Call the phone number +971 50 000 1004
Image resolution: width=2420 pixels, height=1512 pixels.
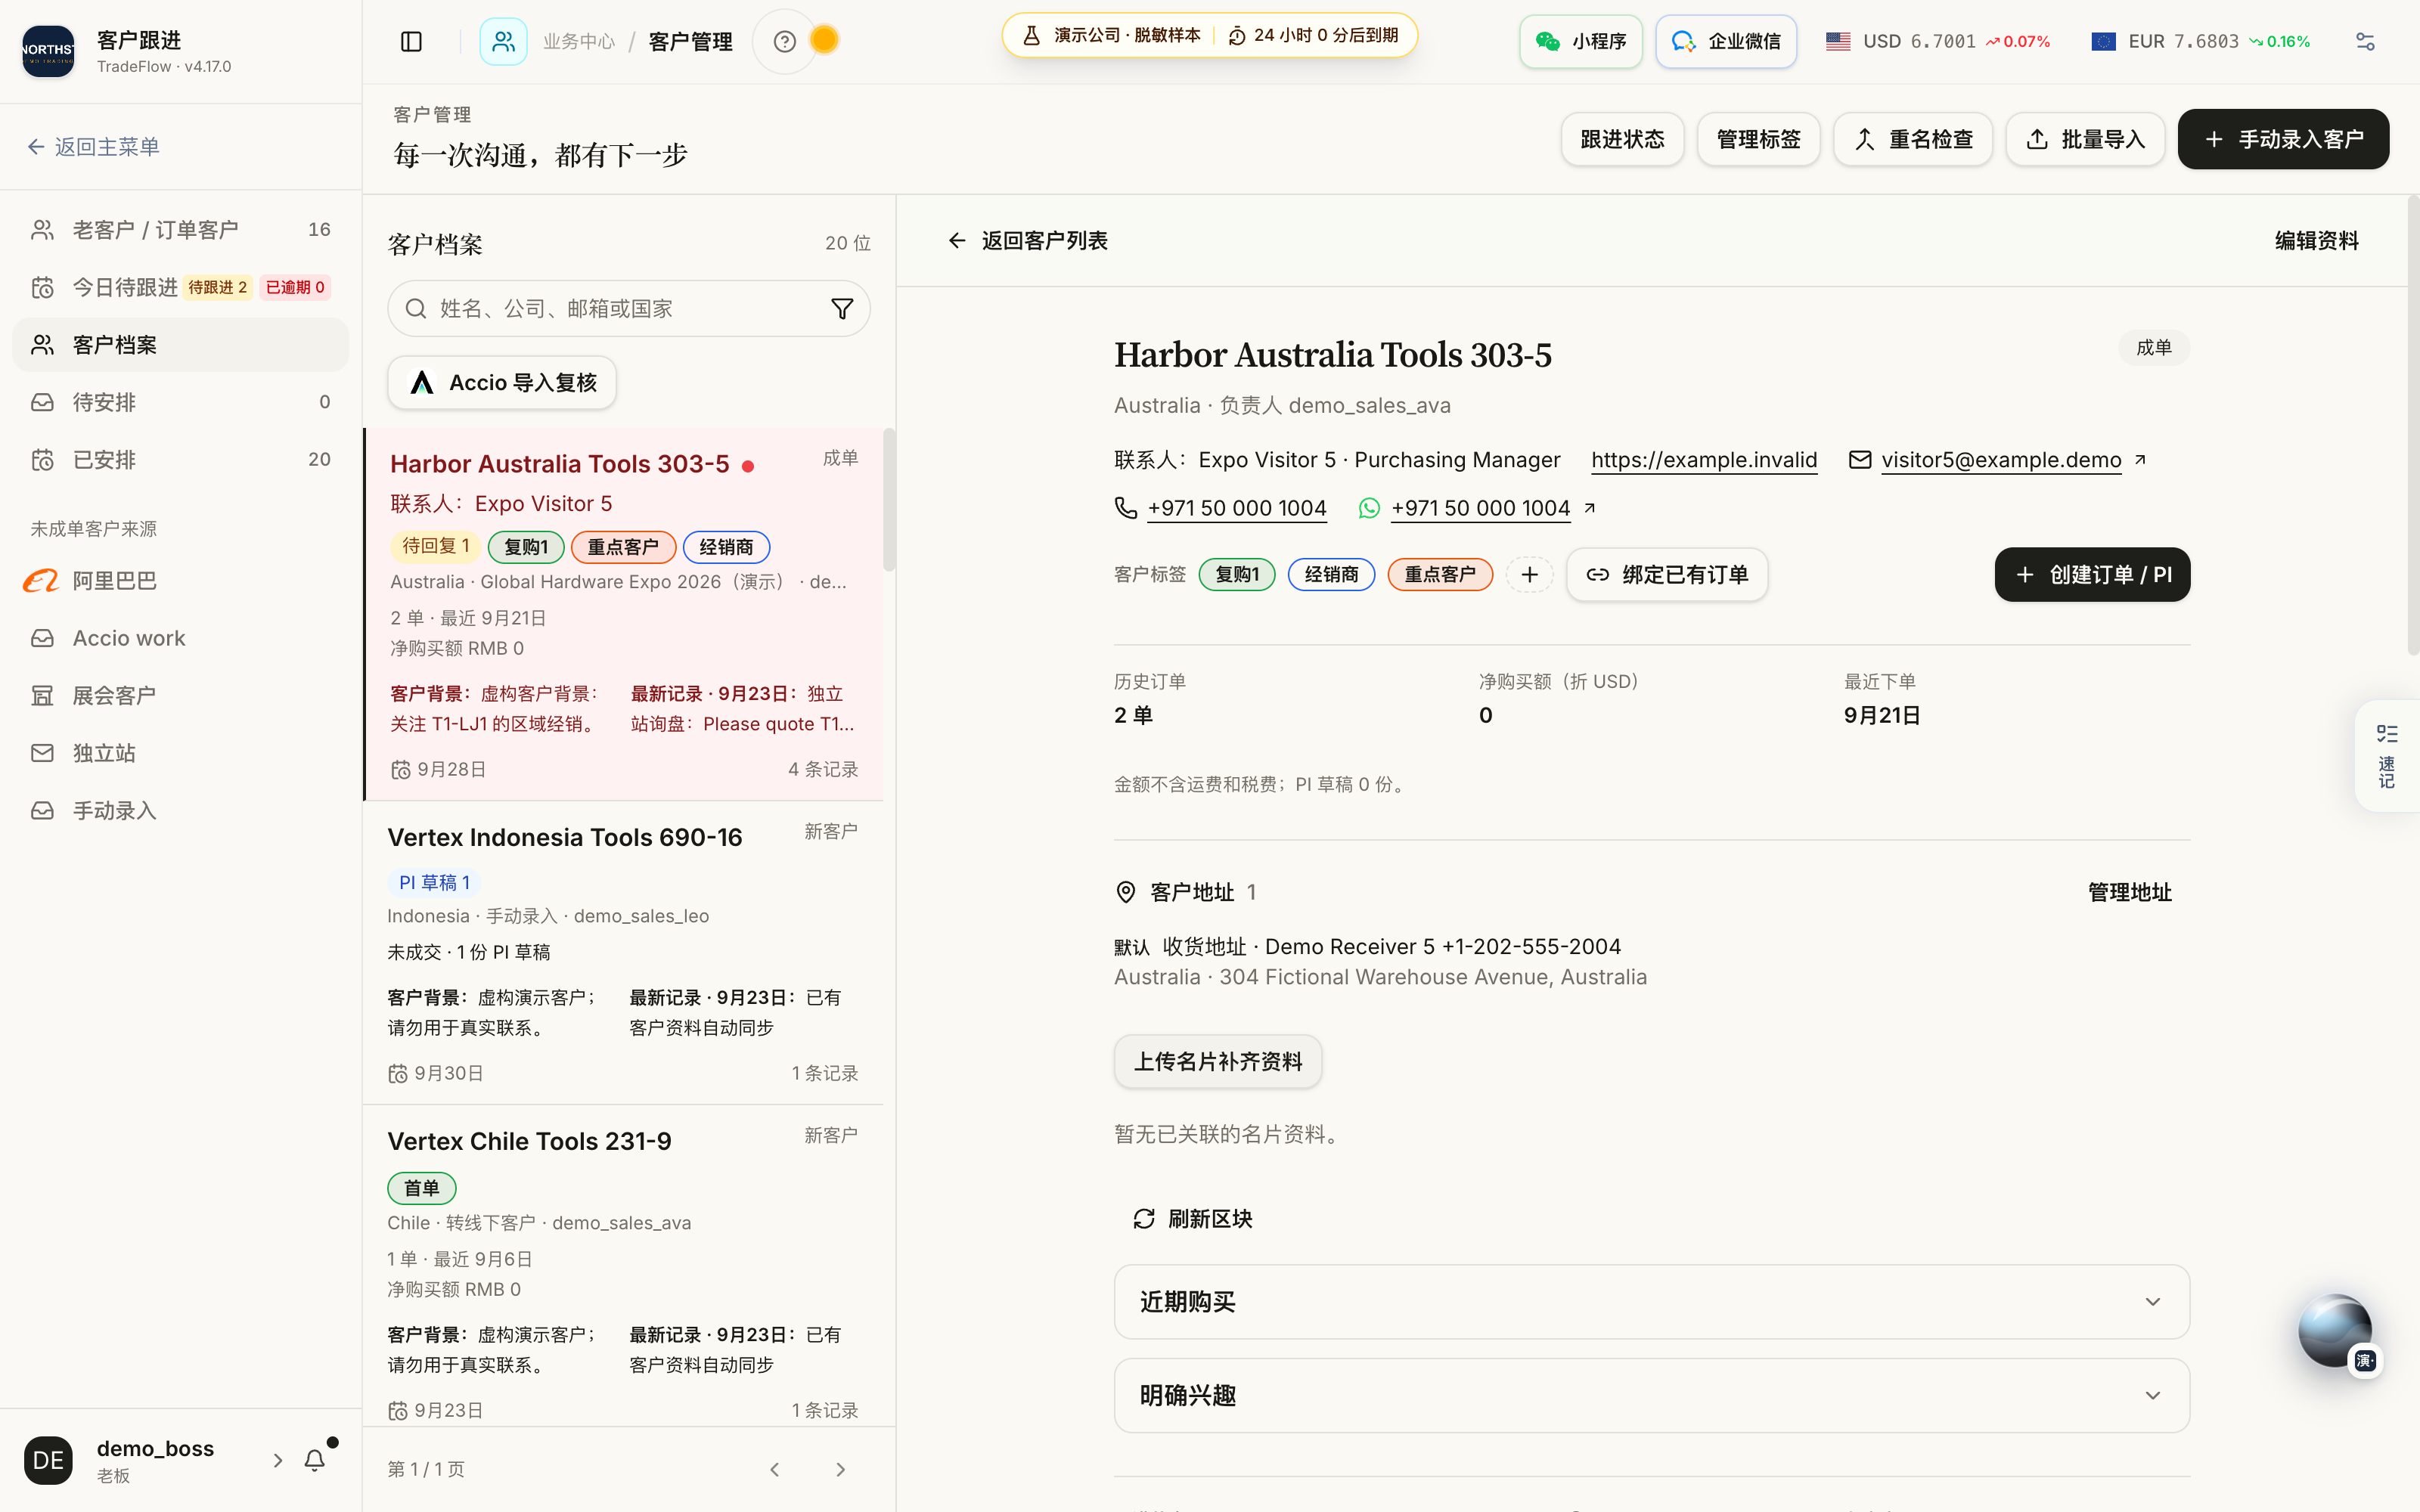pyautogui.click(x=1237, y=508)
